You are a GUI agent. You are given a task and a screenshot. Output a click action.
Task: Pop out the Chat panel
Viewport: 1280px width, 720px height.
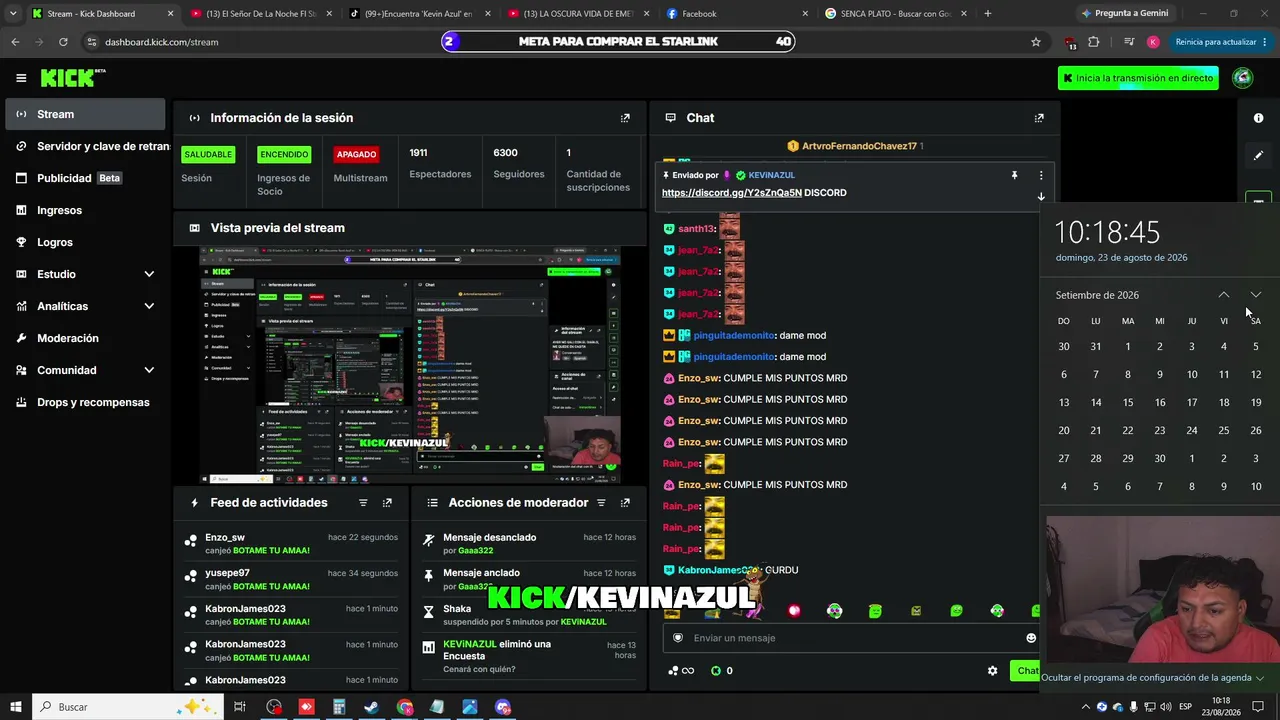1039,118
